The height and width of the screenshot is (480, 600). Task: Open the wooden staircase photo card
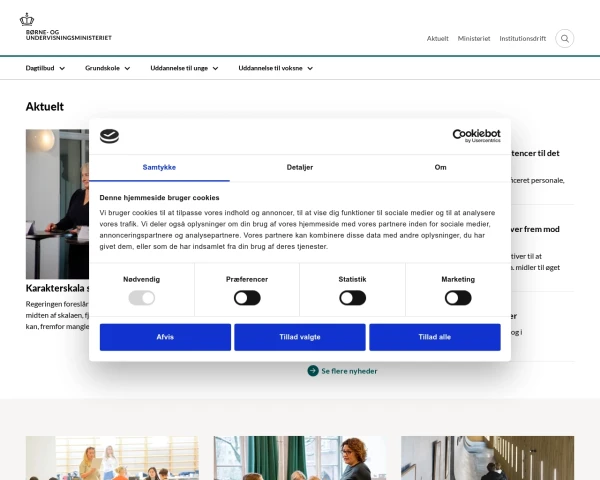[488, 458]
